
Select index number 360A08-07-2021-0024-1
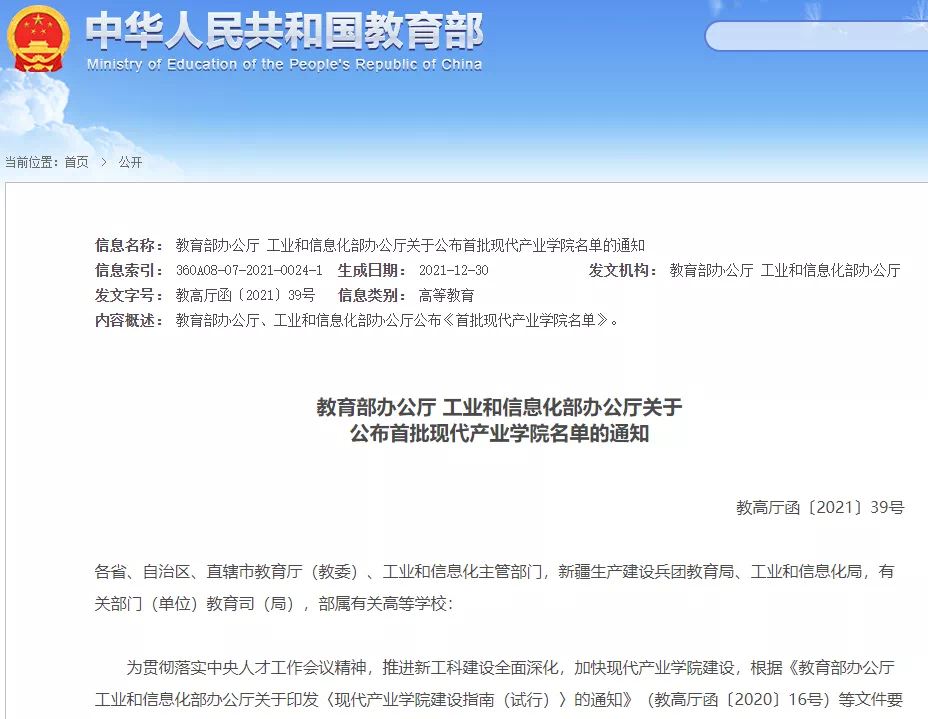coord(249,271)
